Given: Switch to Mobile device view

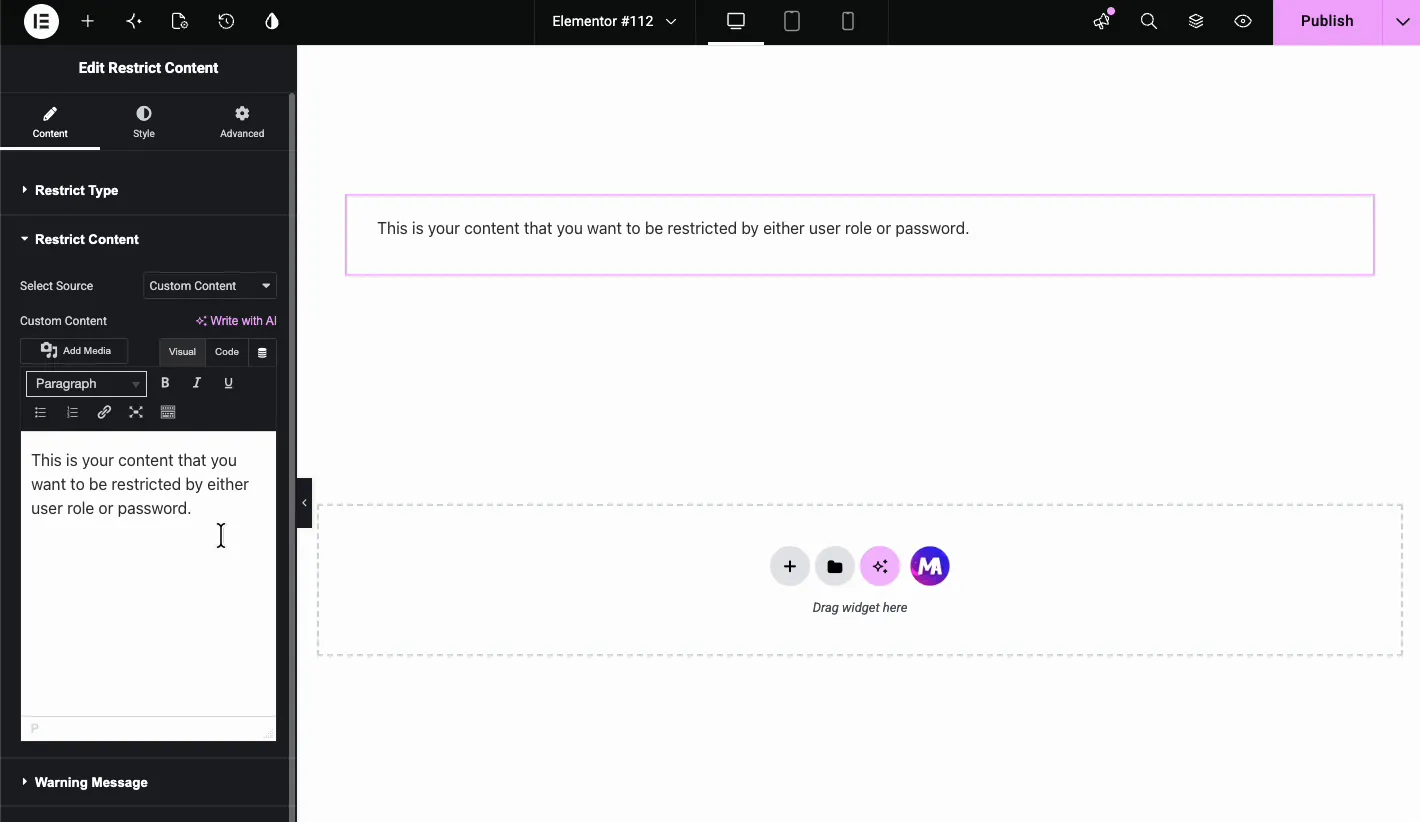Looking at the screenshot, I should tap(848, 21).
